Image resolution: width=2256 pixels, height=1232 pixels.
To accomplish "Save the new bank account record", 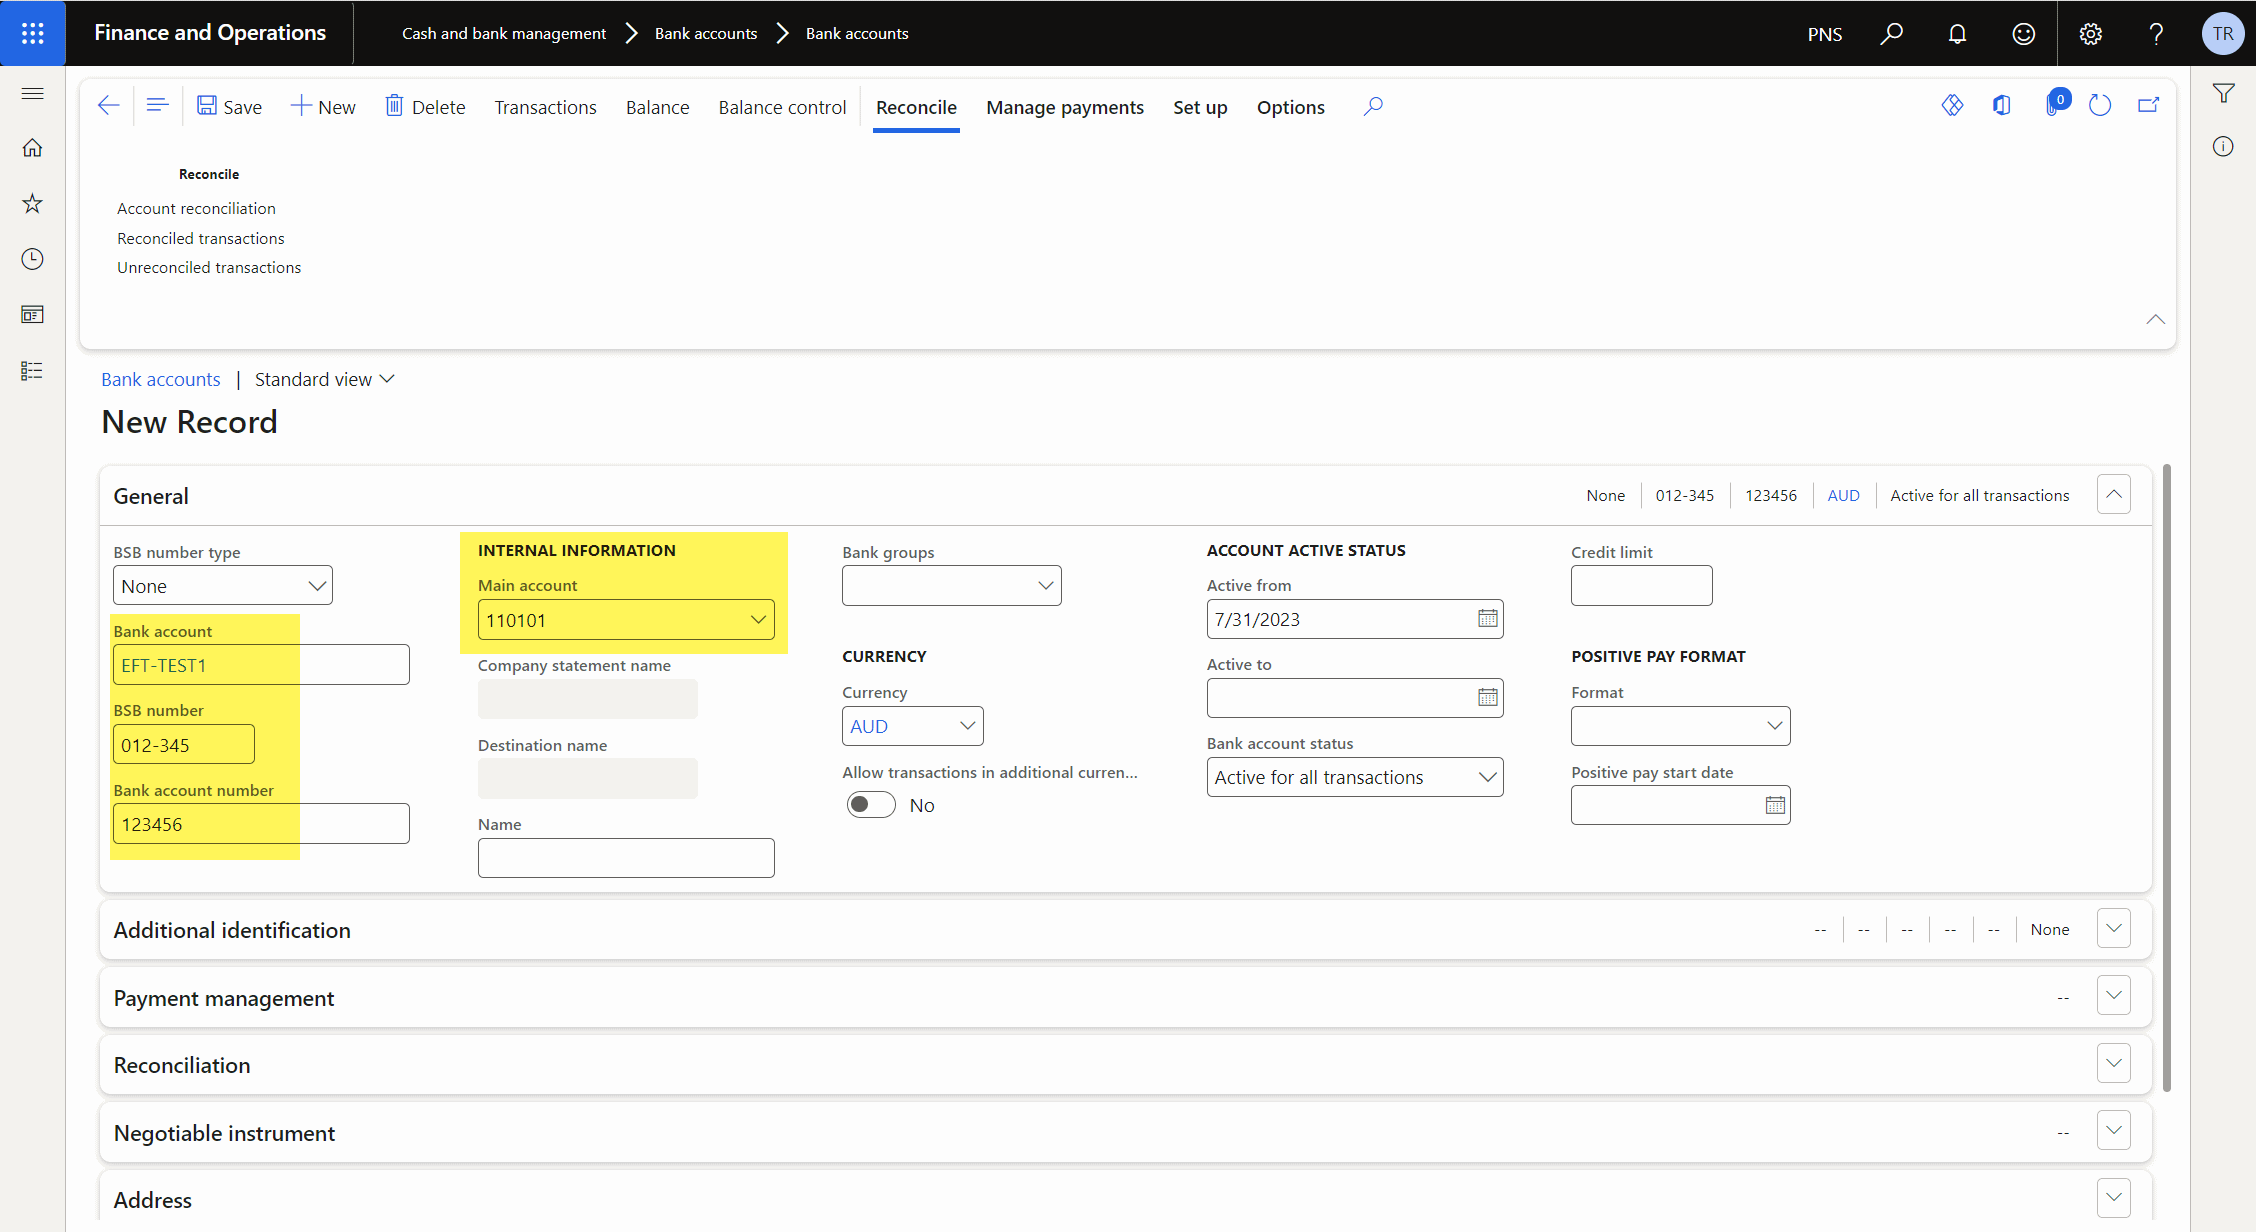I will pos(229,107).
